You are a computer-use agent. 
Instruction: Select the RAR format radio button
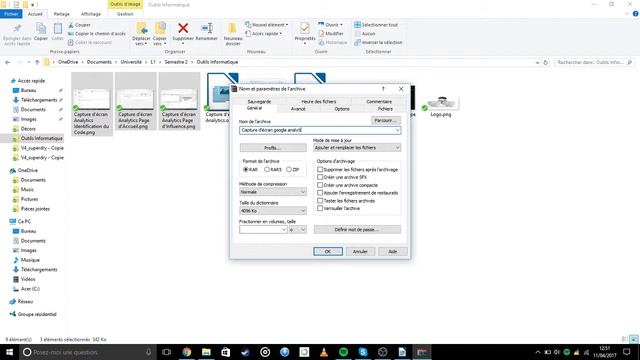pos(246,169)
